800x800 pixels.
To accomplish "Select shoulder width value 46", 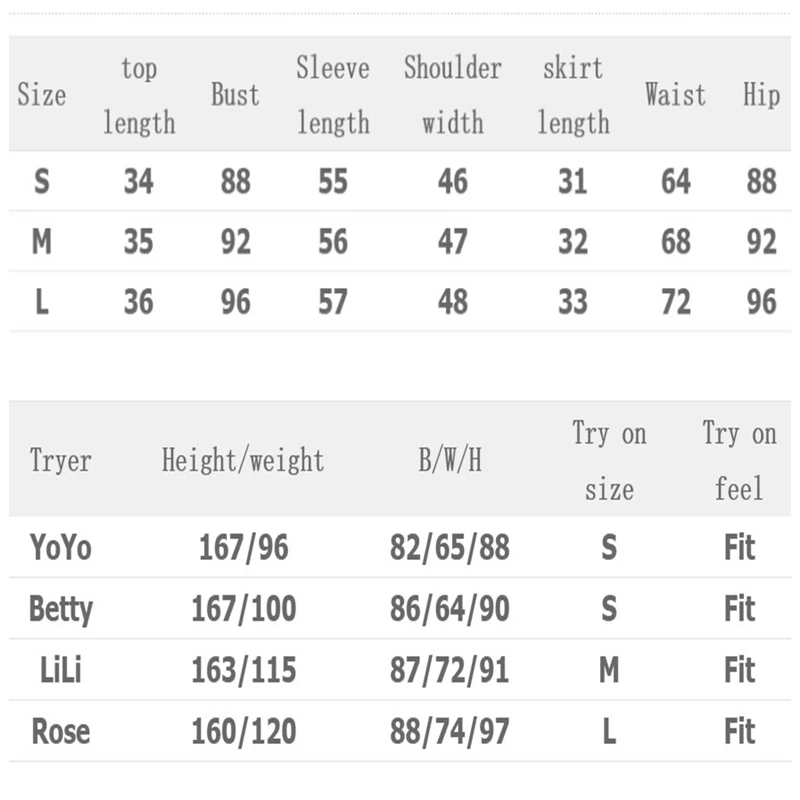I will 453,181.
